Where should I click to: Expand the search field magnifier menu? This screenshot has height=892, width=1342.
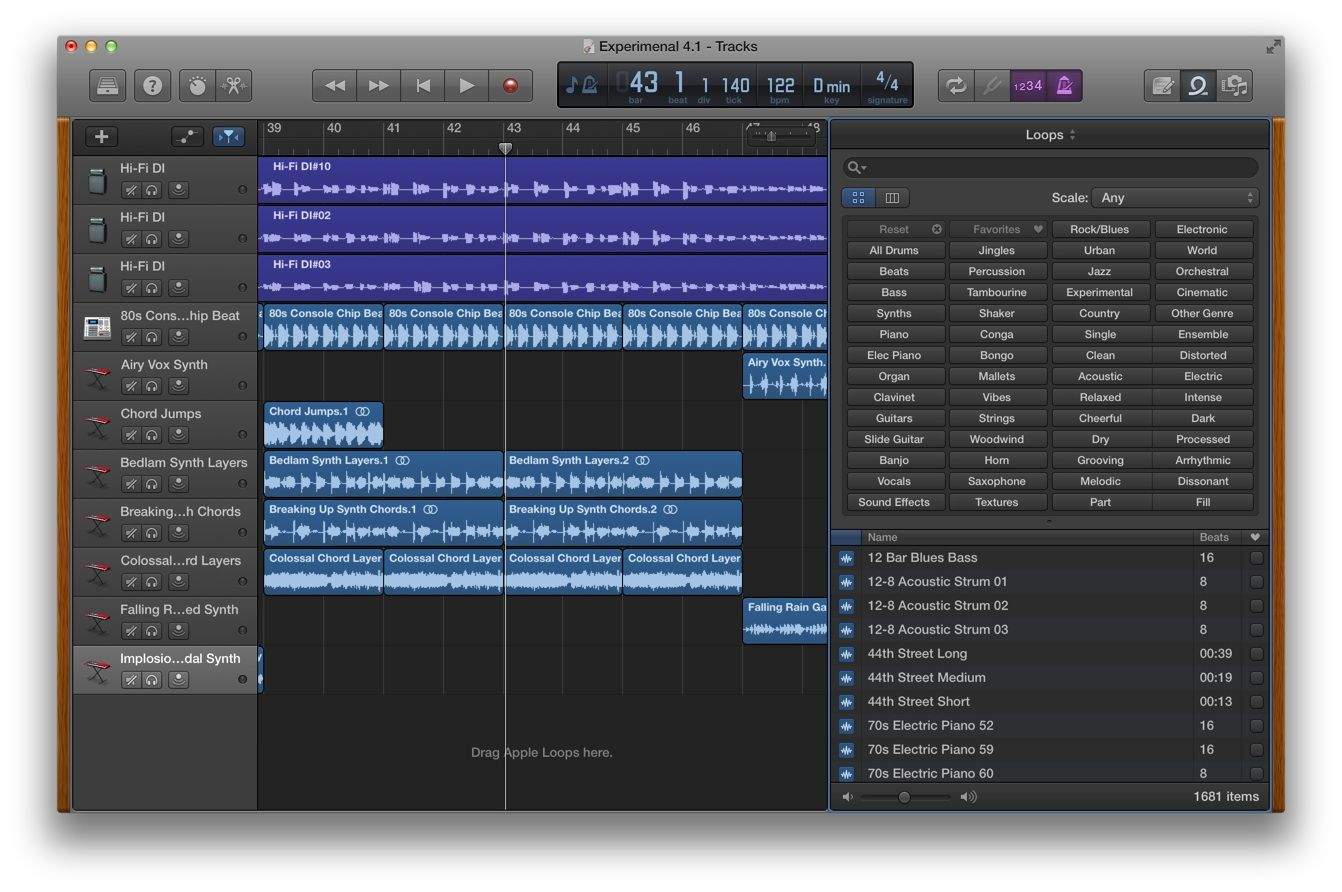tap(856, 168)
